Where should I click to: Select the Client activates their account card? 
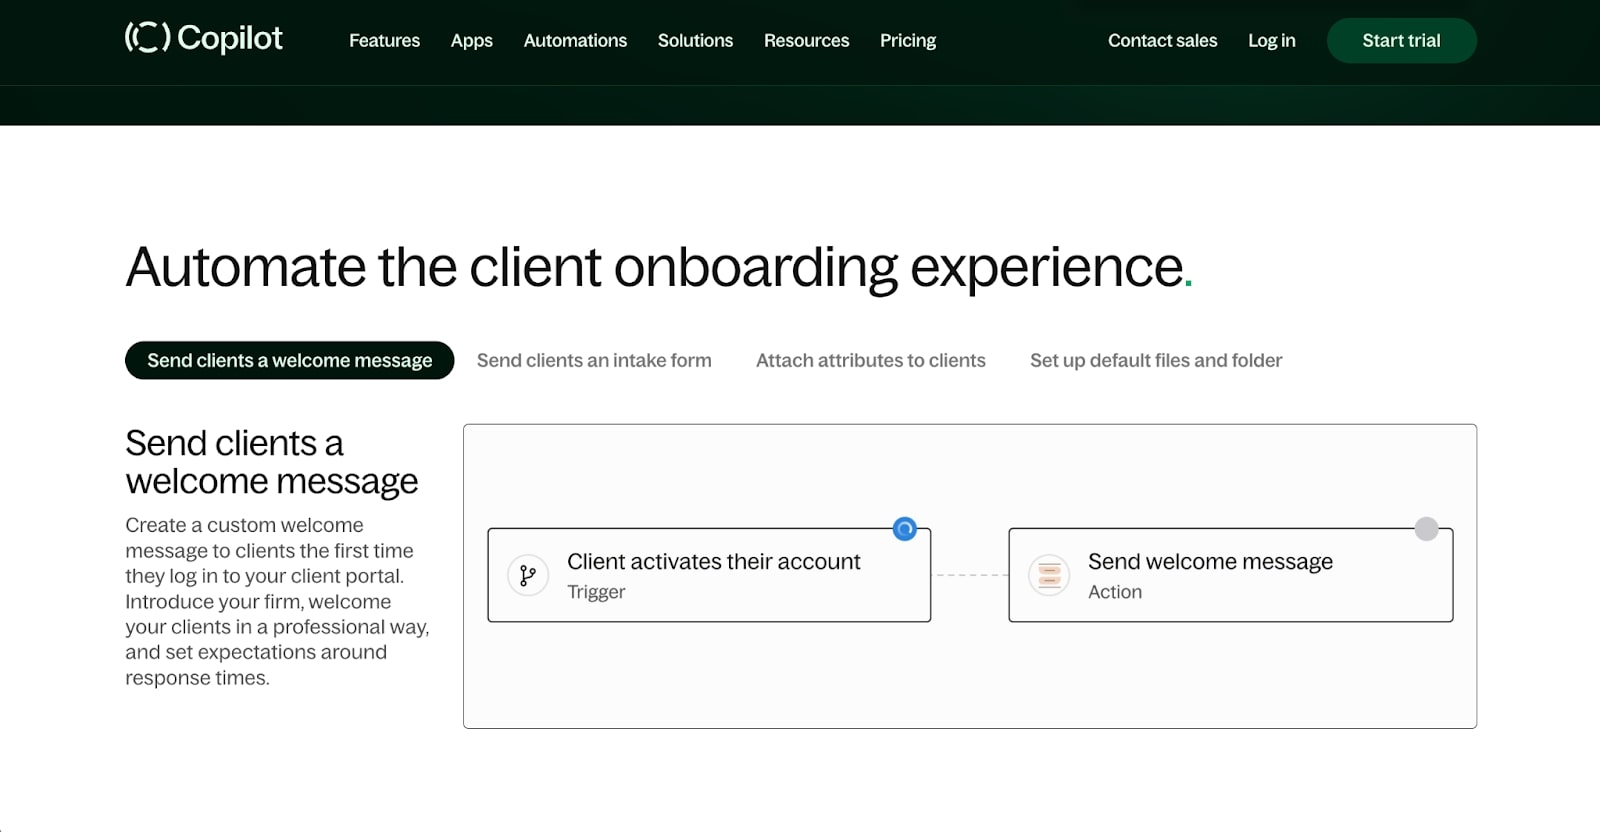709,575
